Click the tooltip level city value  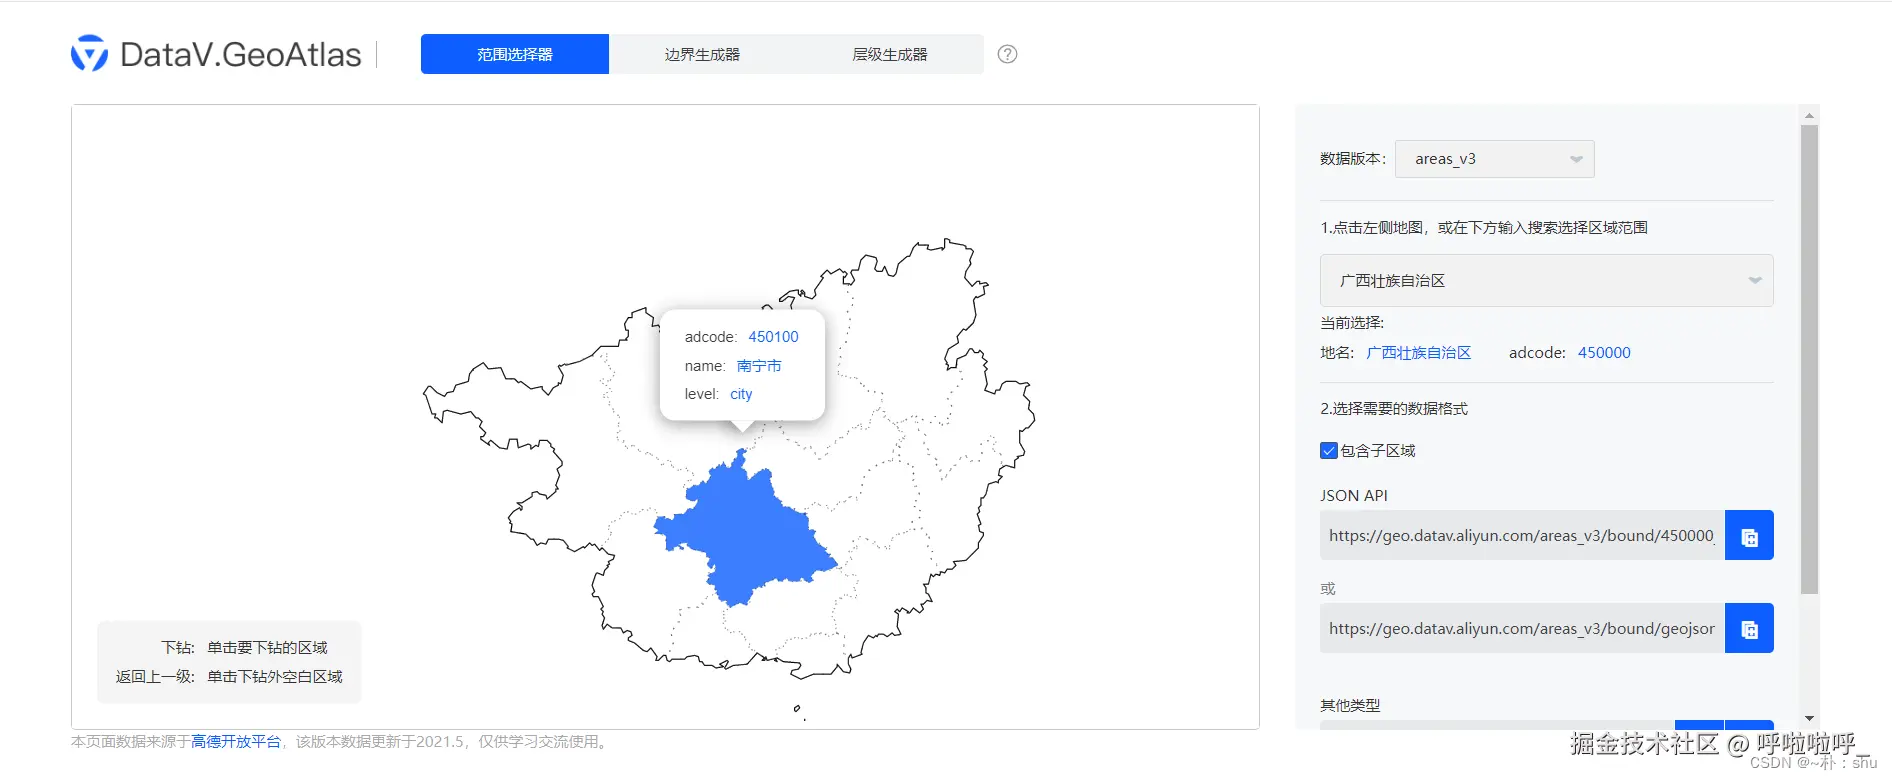pos(741,394)
